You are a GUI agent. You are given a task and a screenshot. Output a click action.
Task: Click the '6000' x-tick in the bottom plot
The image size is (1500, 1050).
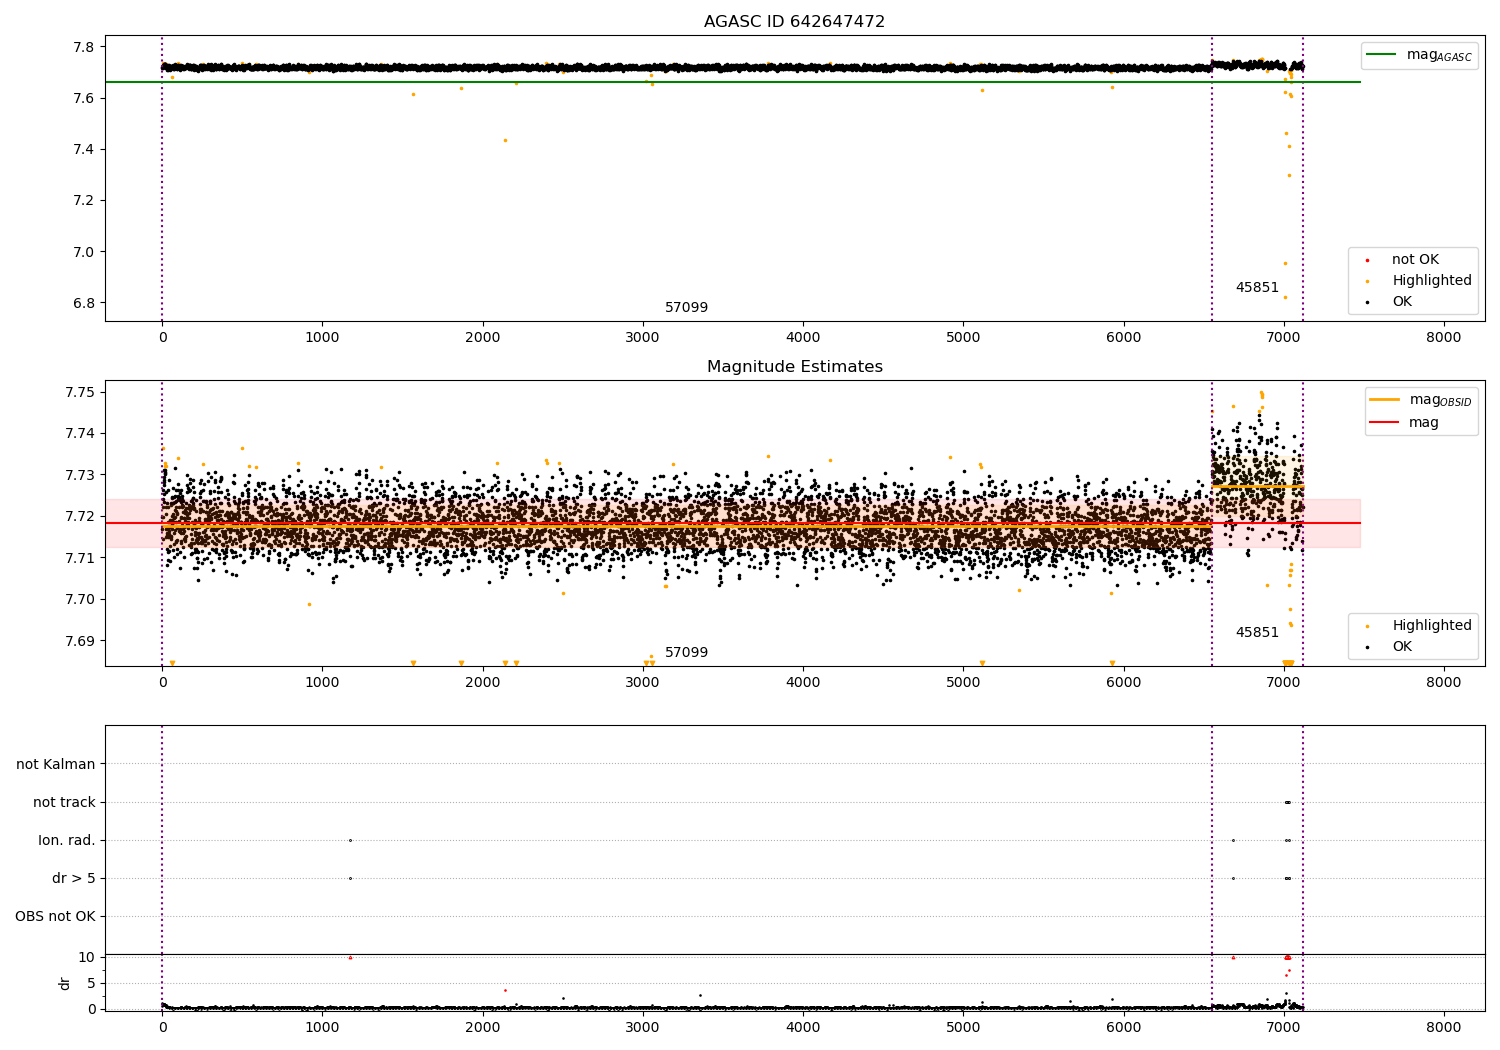tap(1124, 1028)
